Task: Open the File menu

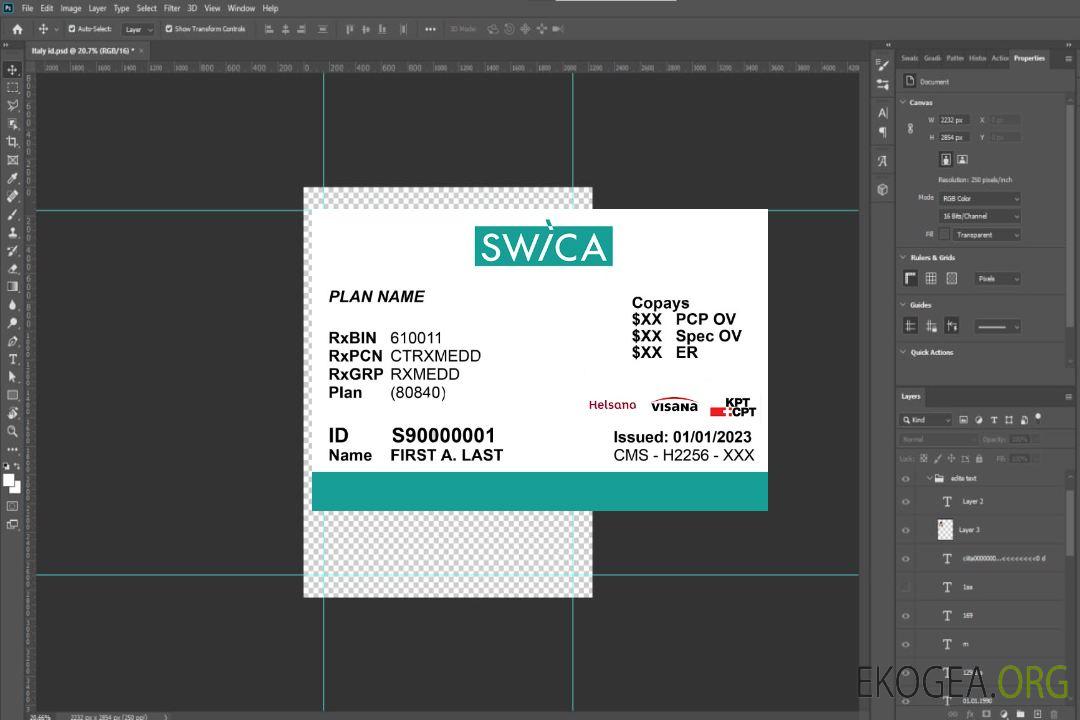Action: (28, 8)
